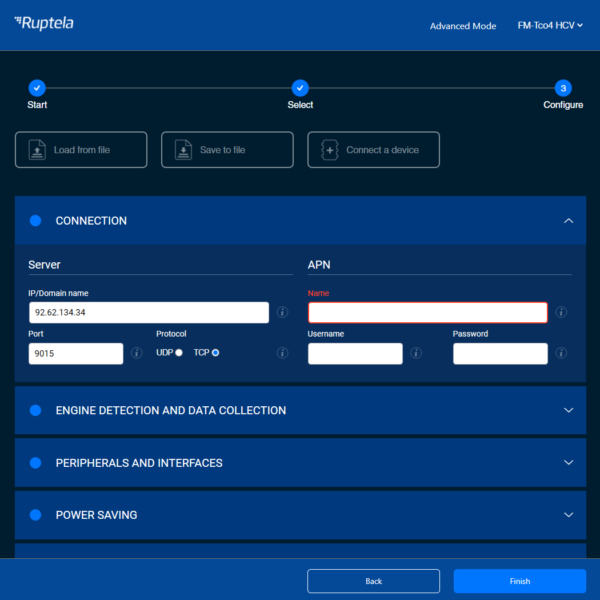Expand Engine Detection and Data Collection section

pyautogui.click(x=568, y=410)
